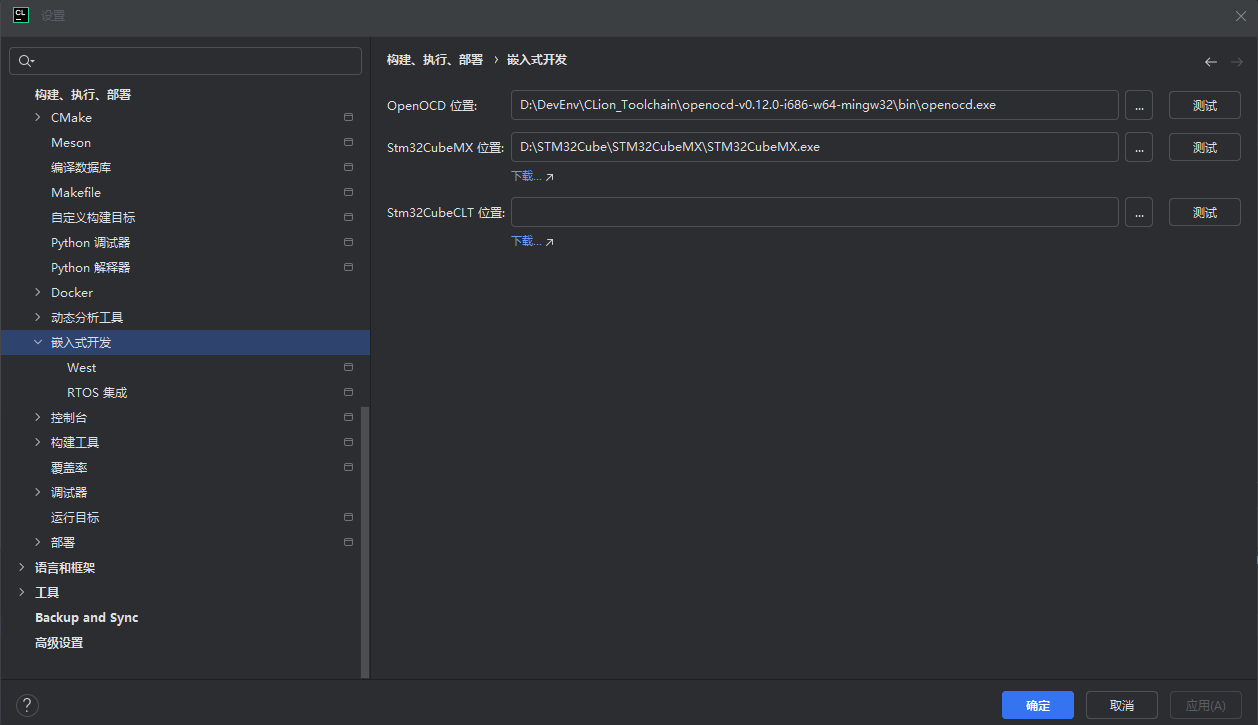Click the settings tree vertical scrollbar
The width and height of the screenshot is (1258, 725).
point(365,540)
